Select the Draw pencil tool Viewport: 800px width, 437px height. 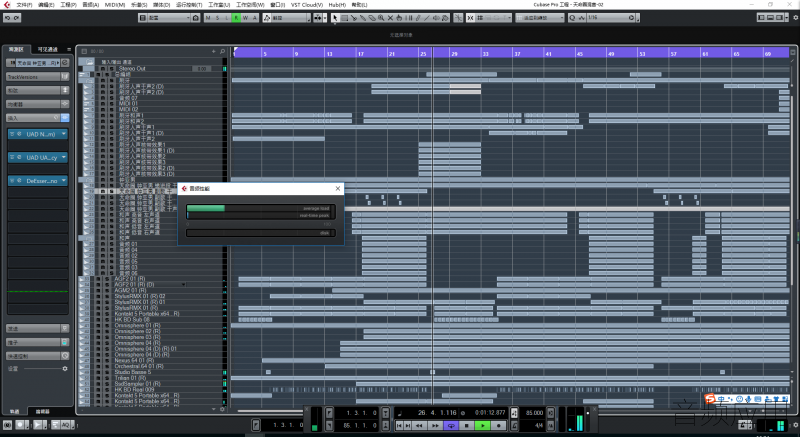[418, 18]
